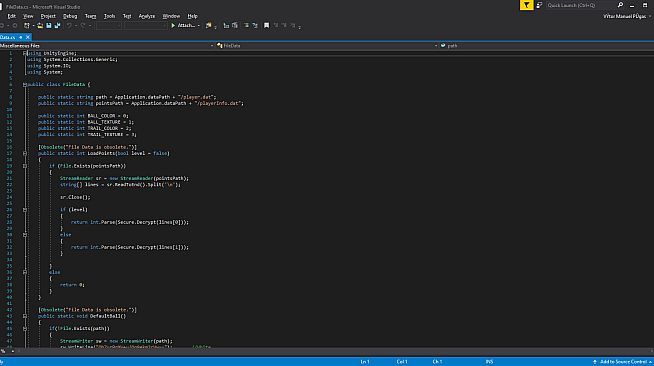Click line number 1 in the margin
Screen dimensions: 654x366
[10, 53]
